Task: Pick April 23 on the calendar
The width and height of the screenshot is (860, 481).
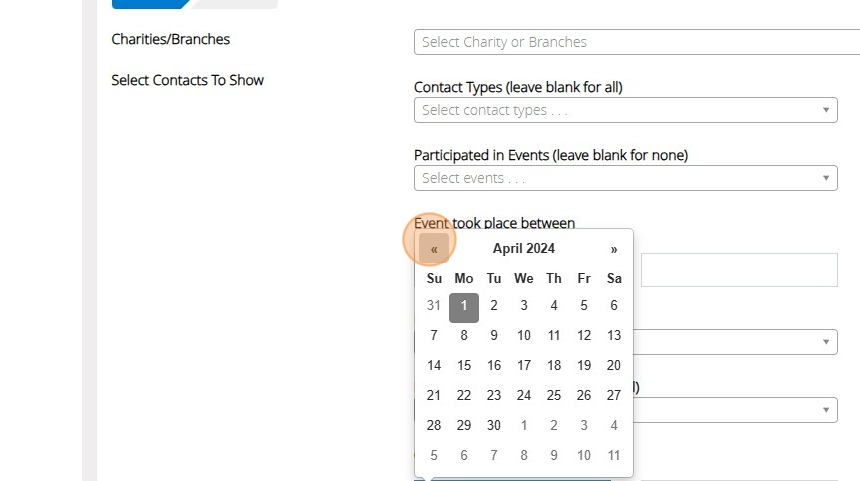Action: click(494, 396)
